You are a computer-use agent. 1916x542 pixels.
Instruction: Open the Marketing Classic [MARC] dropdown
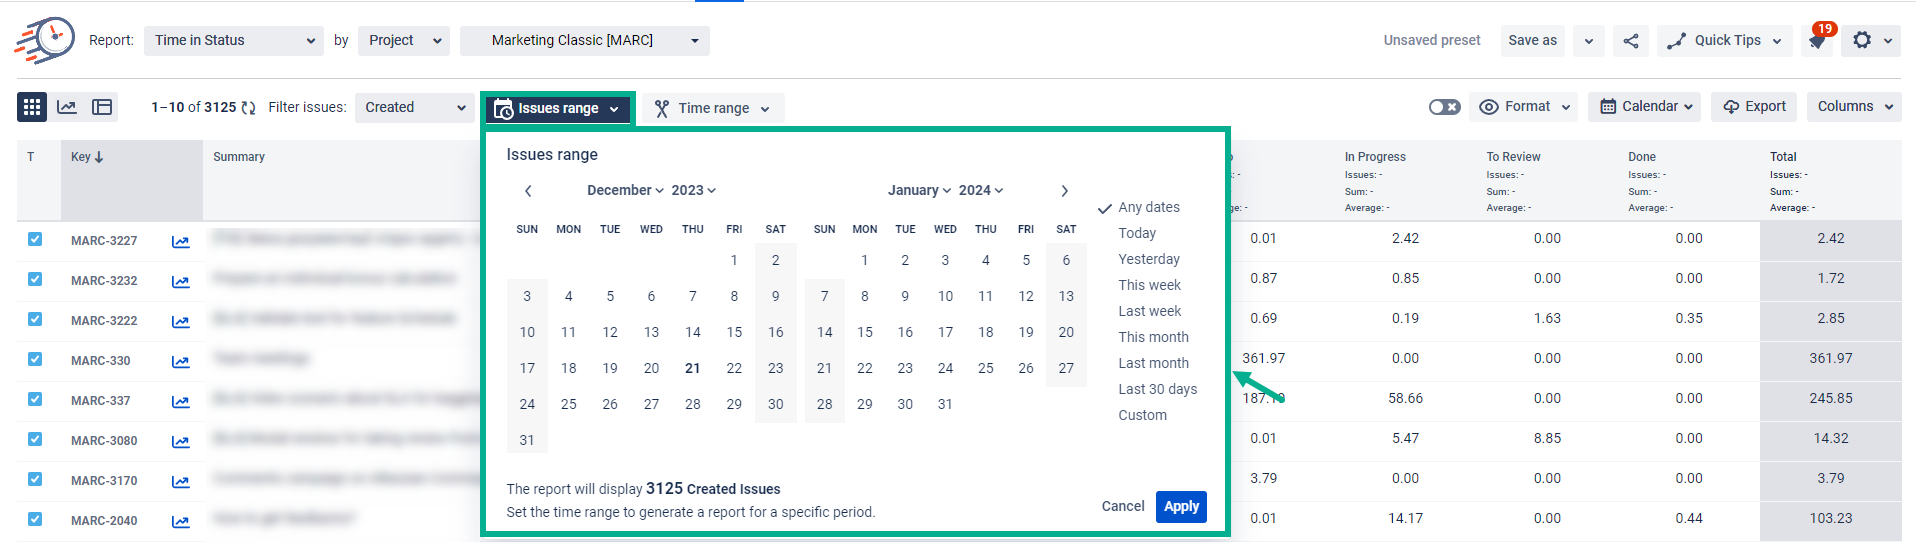[x=585, y=41]
